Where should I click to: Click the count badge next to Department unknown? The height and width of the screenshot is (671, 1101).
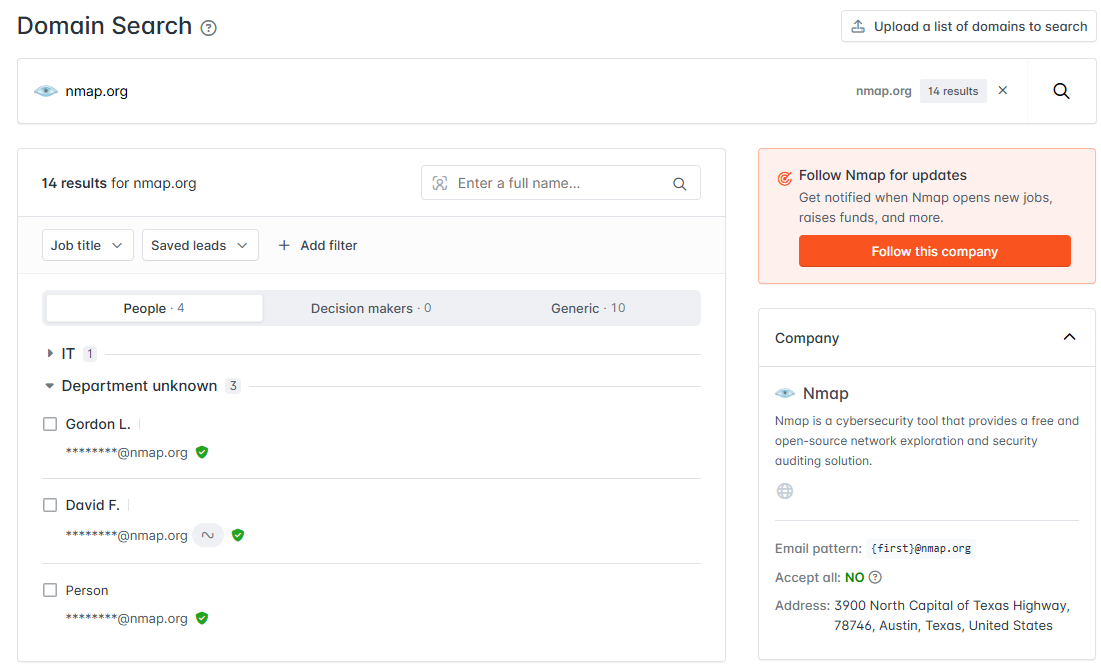(233, 386)
